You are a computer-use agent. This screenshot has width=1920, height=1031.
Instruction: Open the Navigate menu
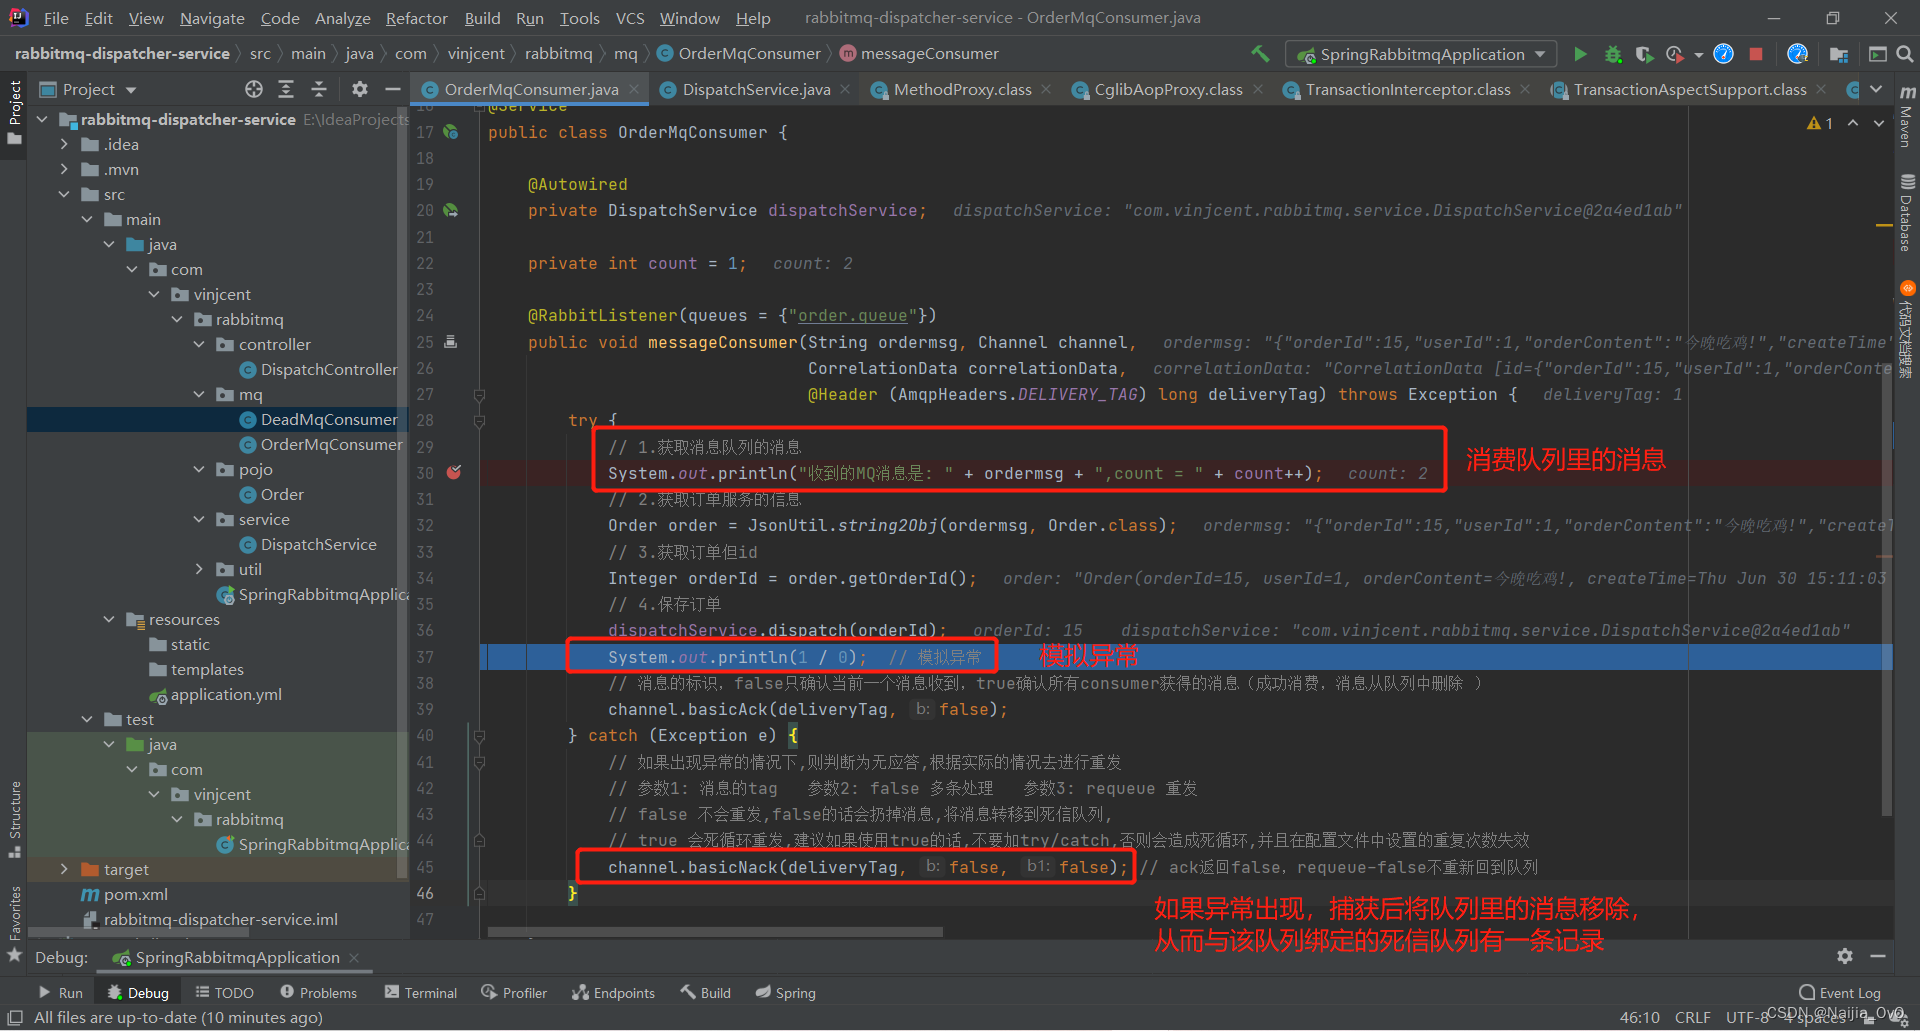click(212, 18)
